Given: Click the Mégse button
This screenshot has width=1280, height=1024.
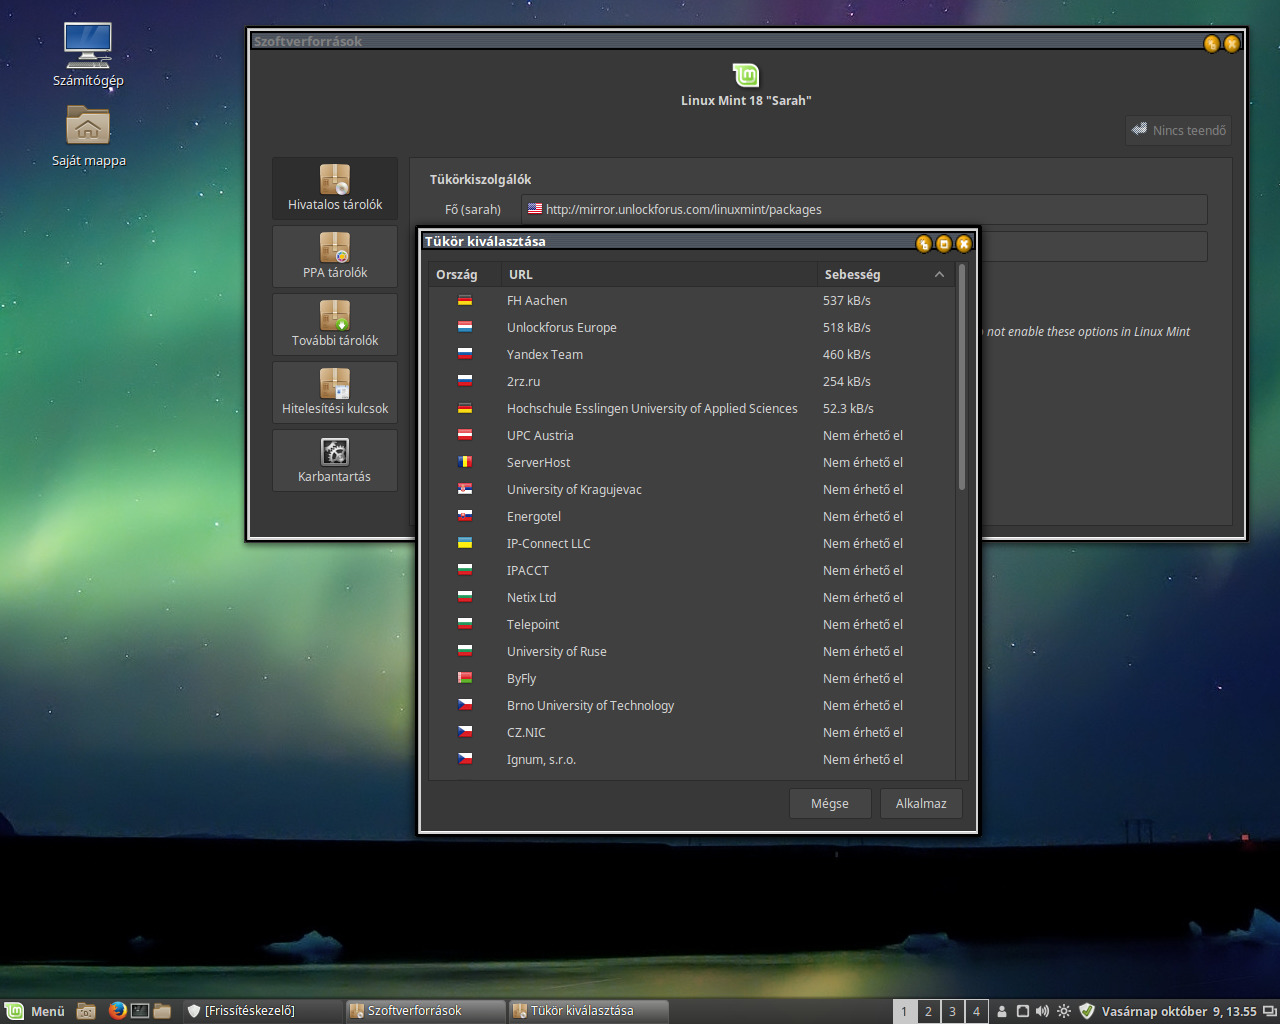Looking at the screenshot, I should coord(830,803).
